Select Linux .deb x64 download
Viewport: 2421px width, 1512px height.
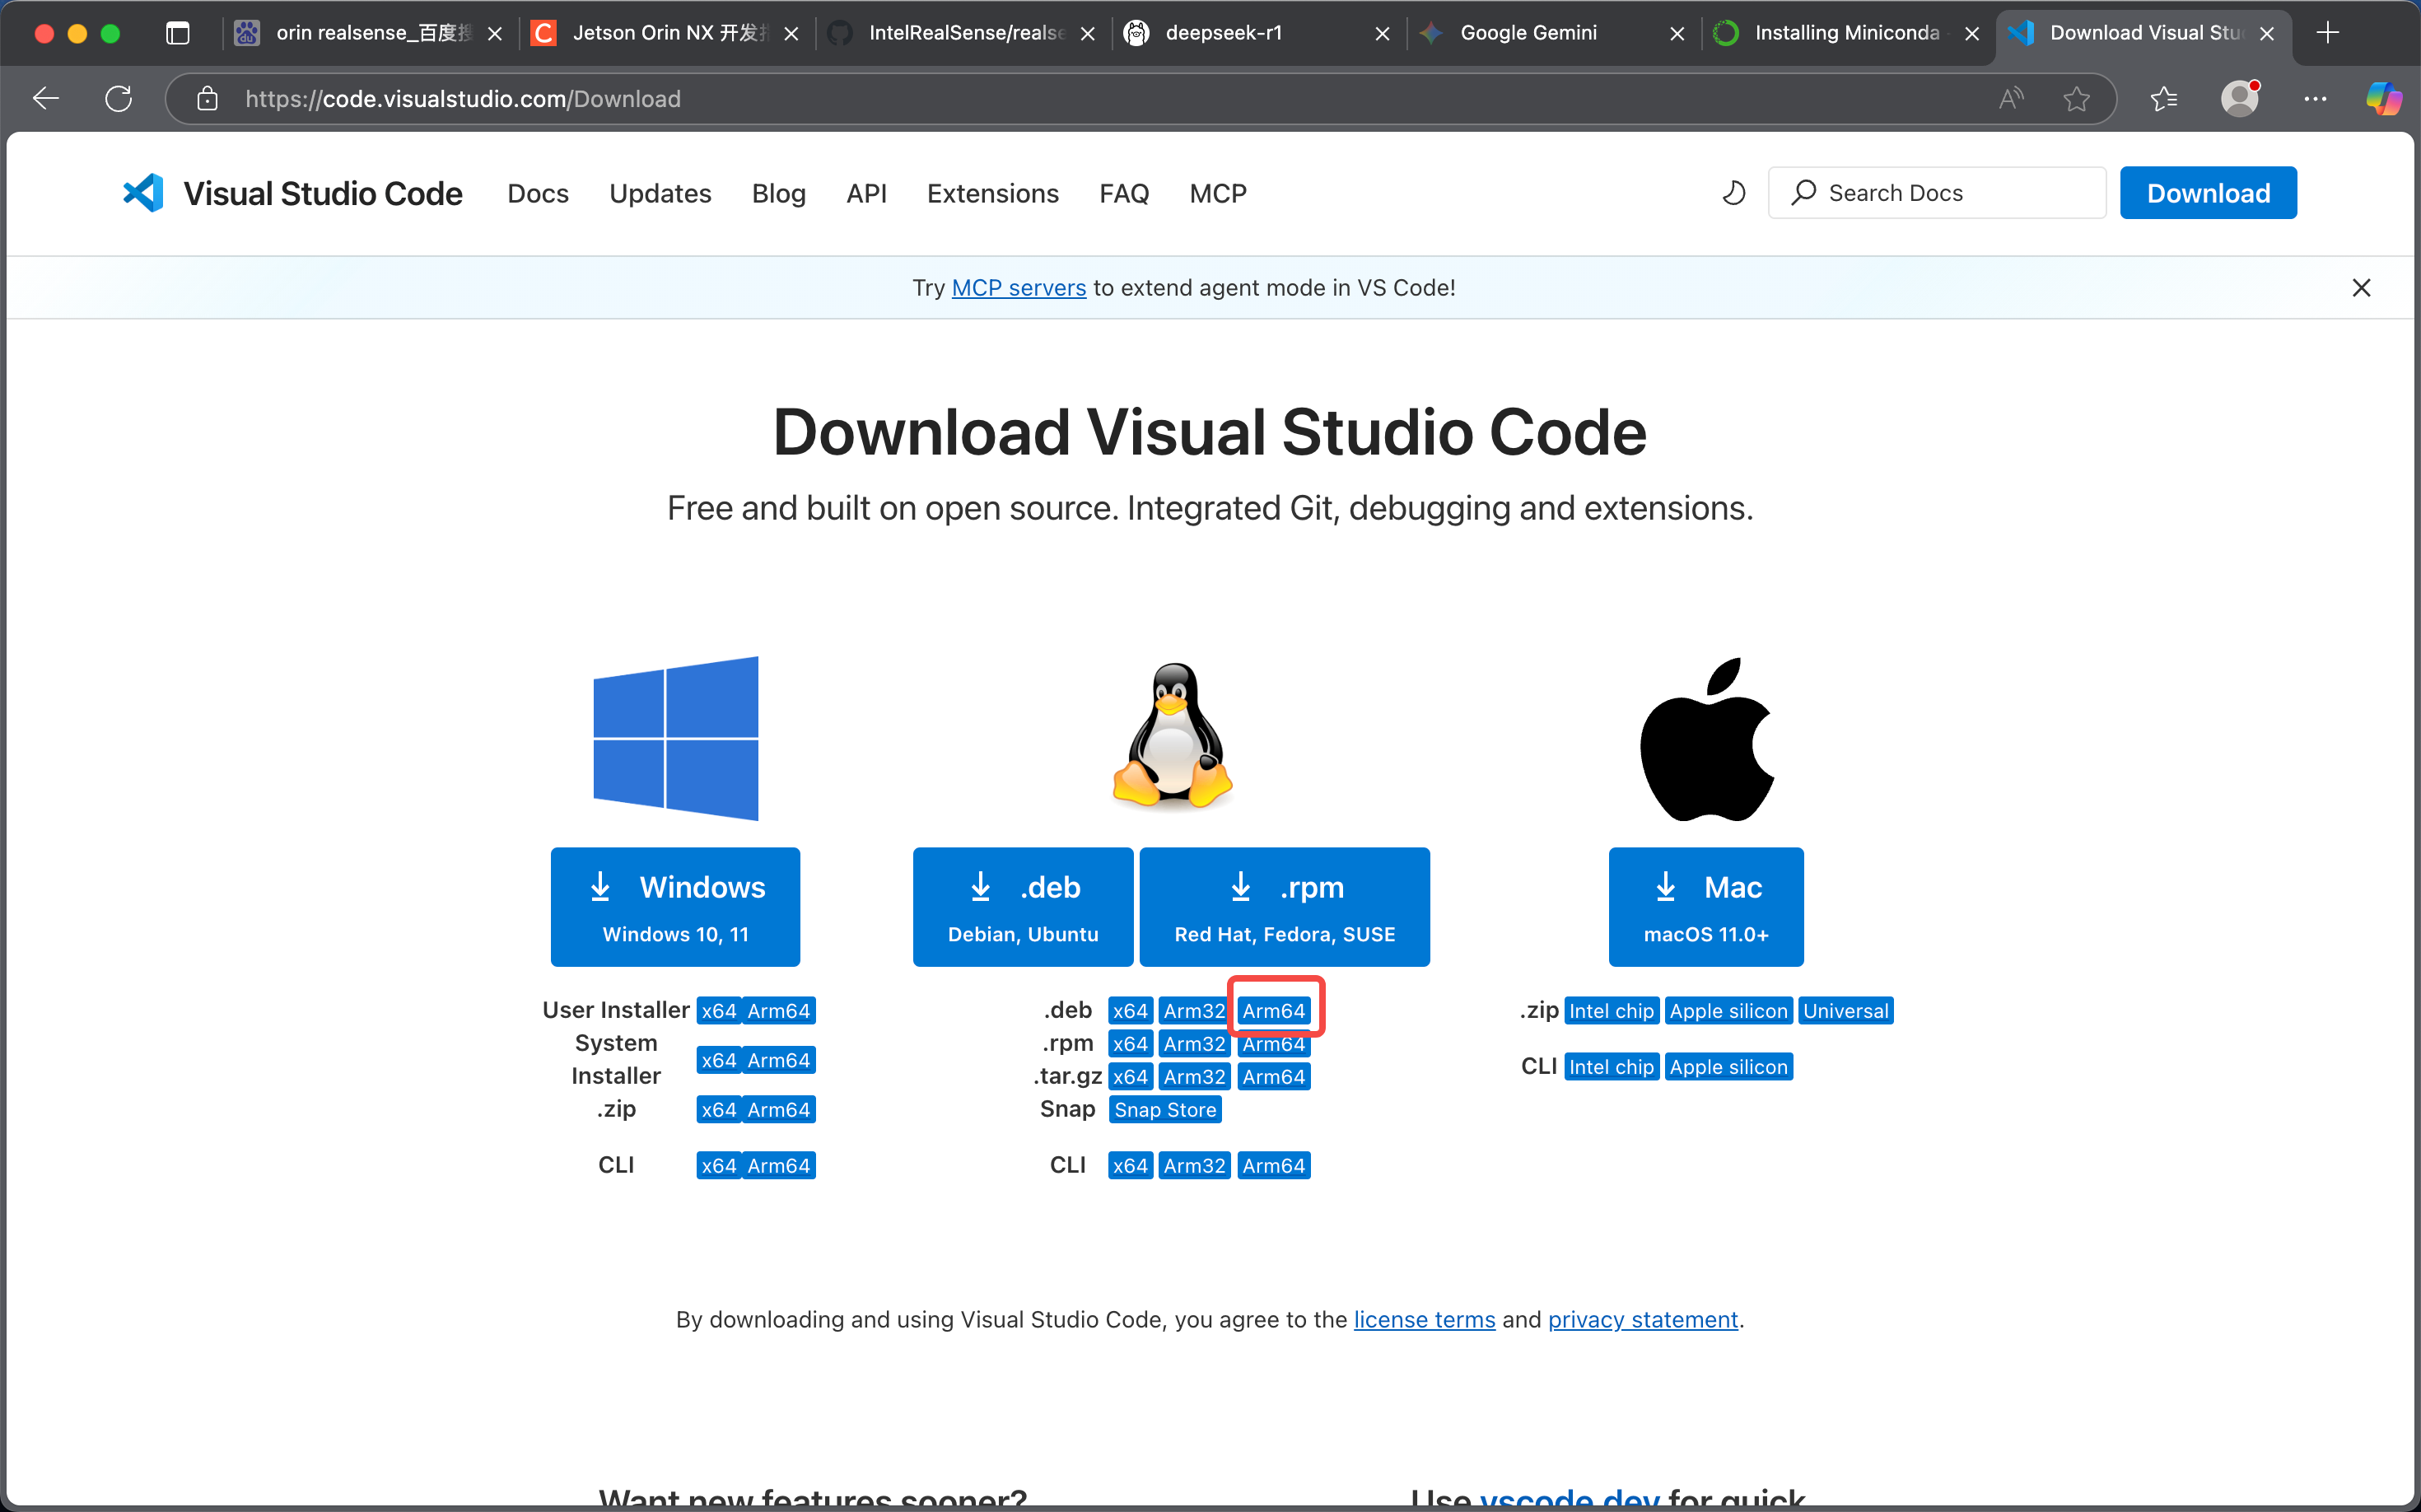[1131, 1011]
